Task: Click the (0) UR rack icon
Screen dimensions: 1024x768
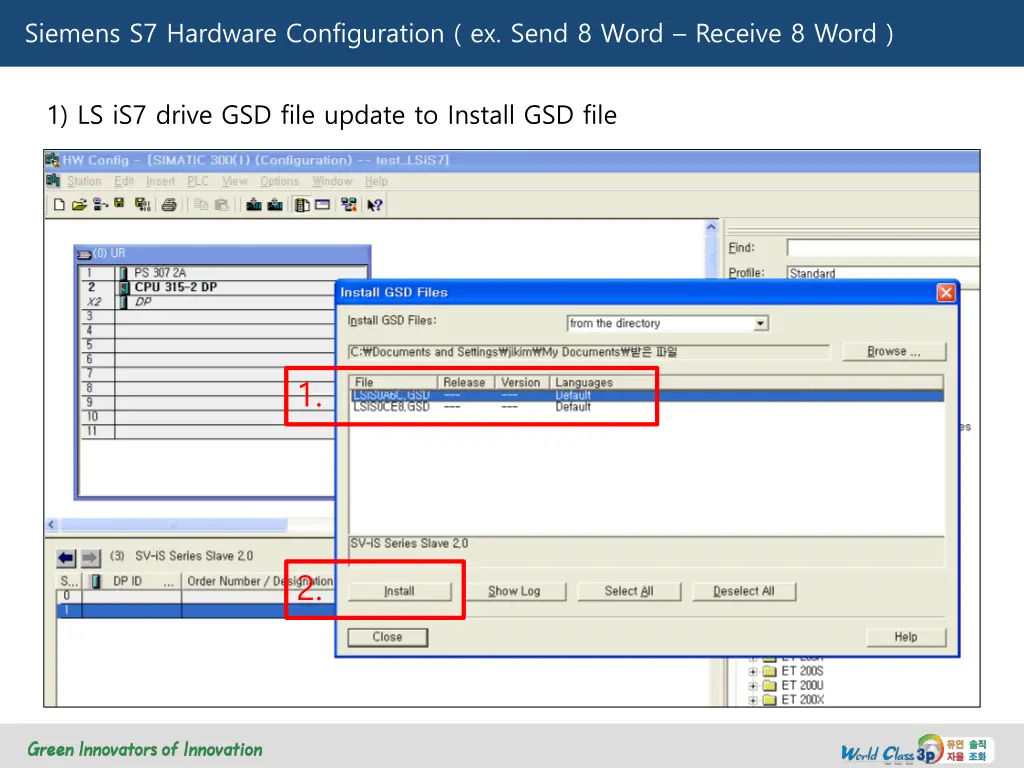Action: (x=84, y=254)
